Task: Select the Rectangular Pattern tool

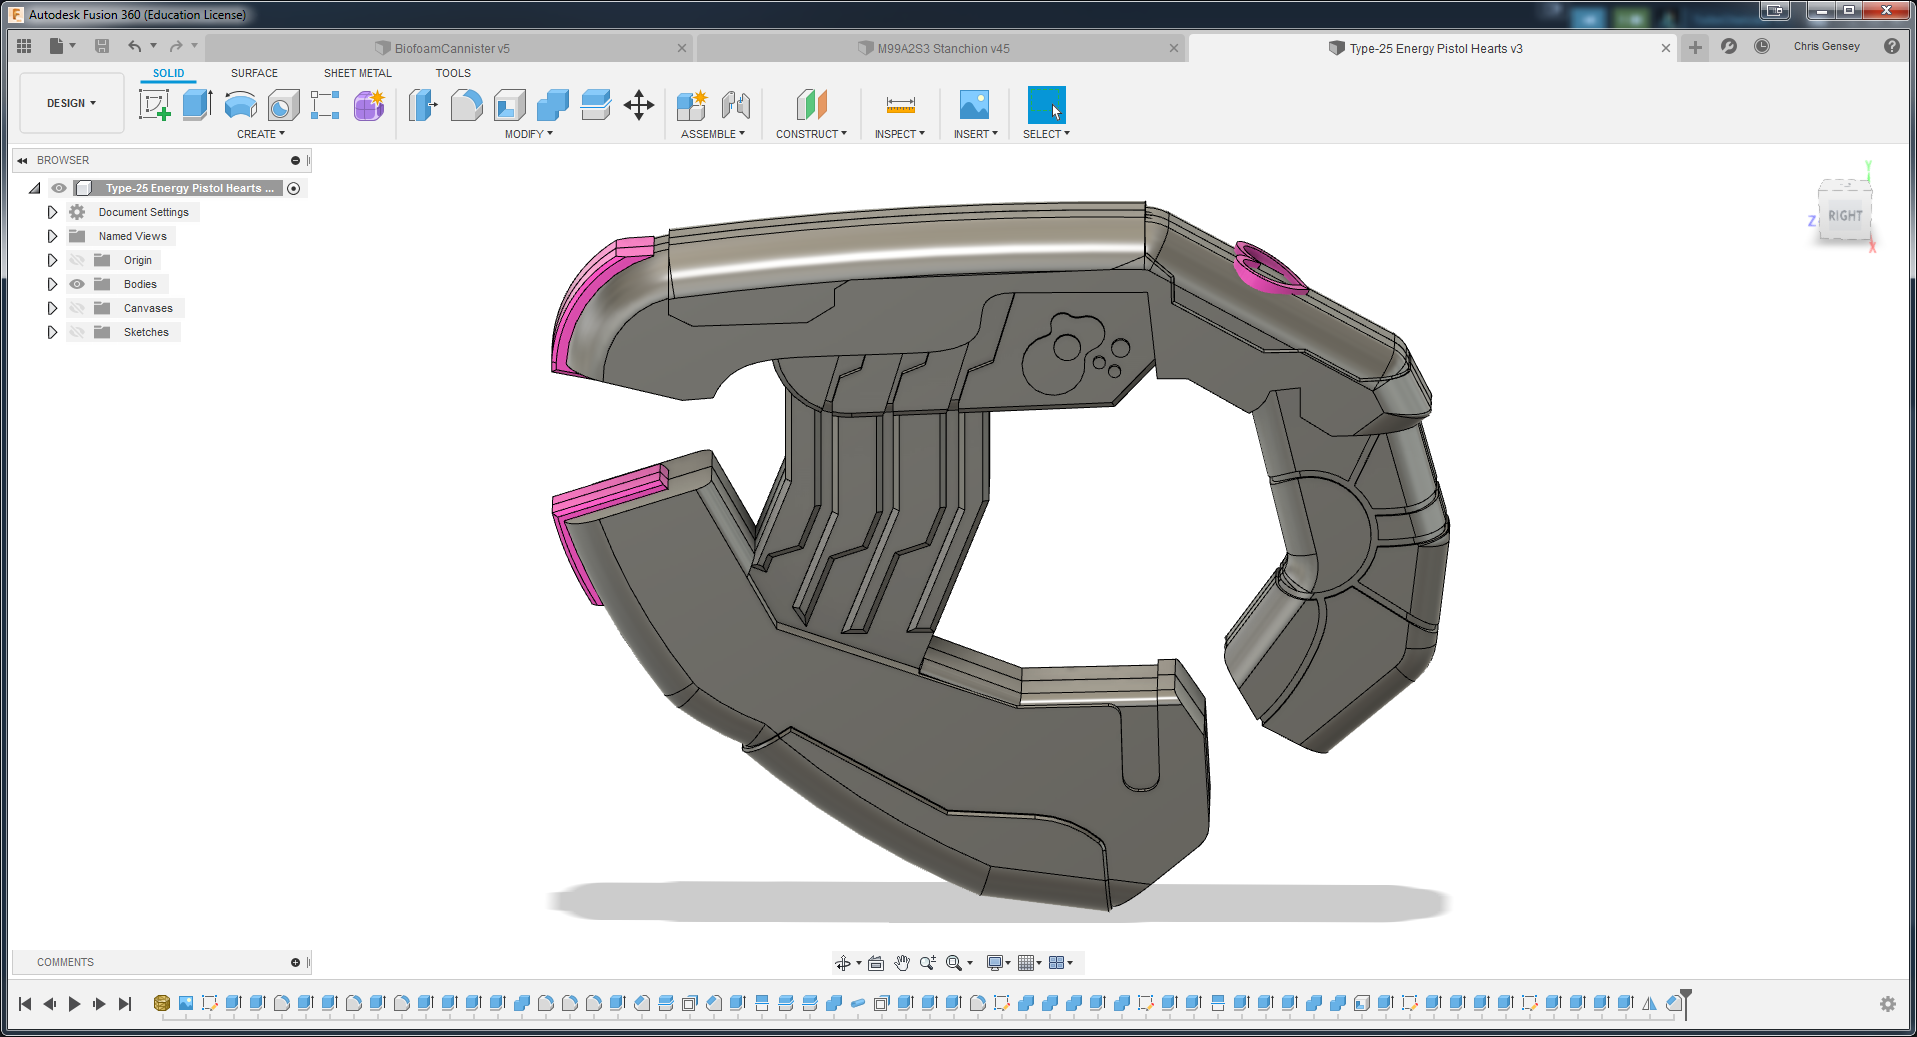Action: coord(325,105)
